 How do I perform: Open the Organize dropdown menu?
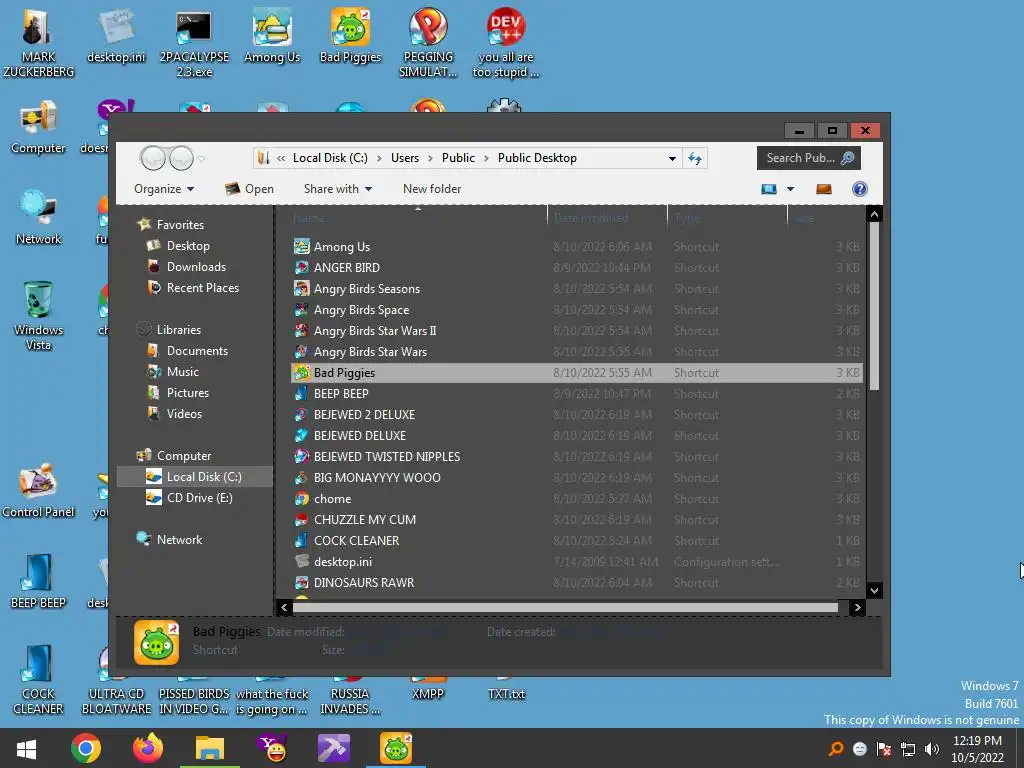[164, 189]
